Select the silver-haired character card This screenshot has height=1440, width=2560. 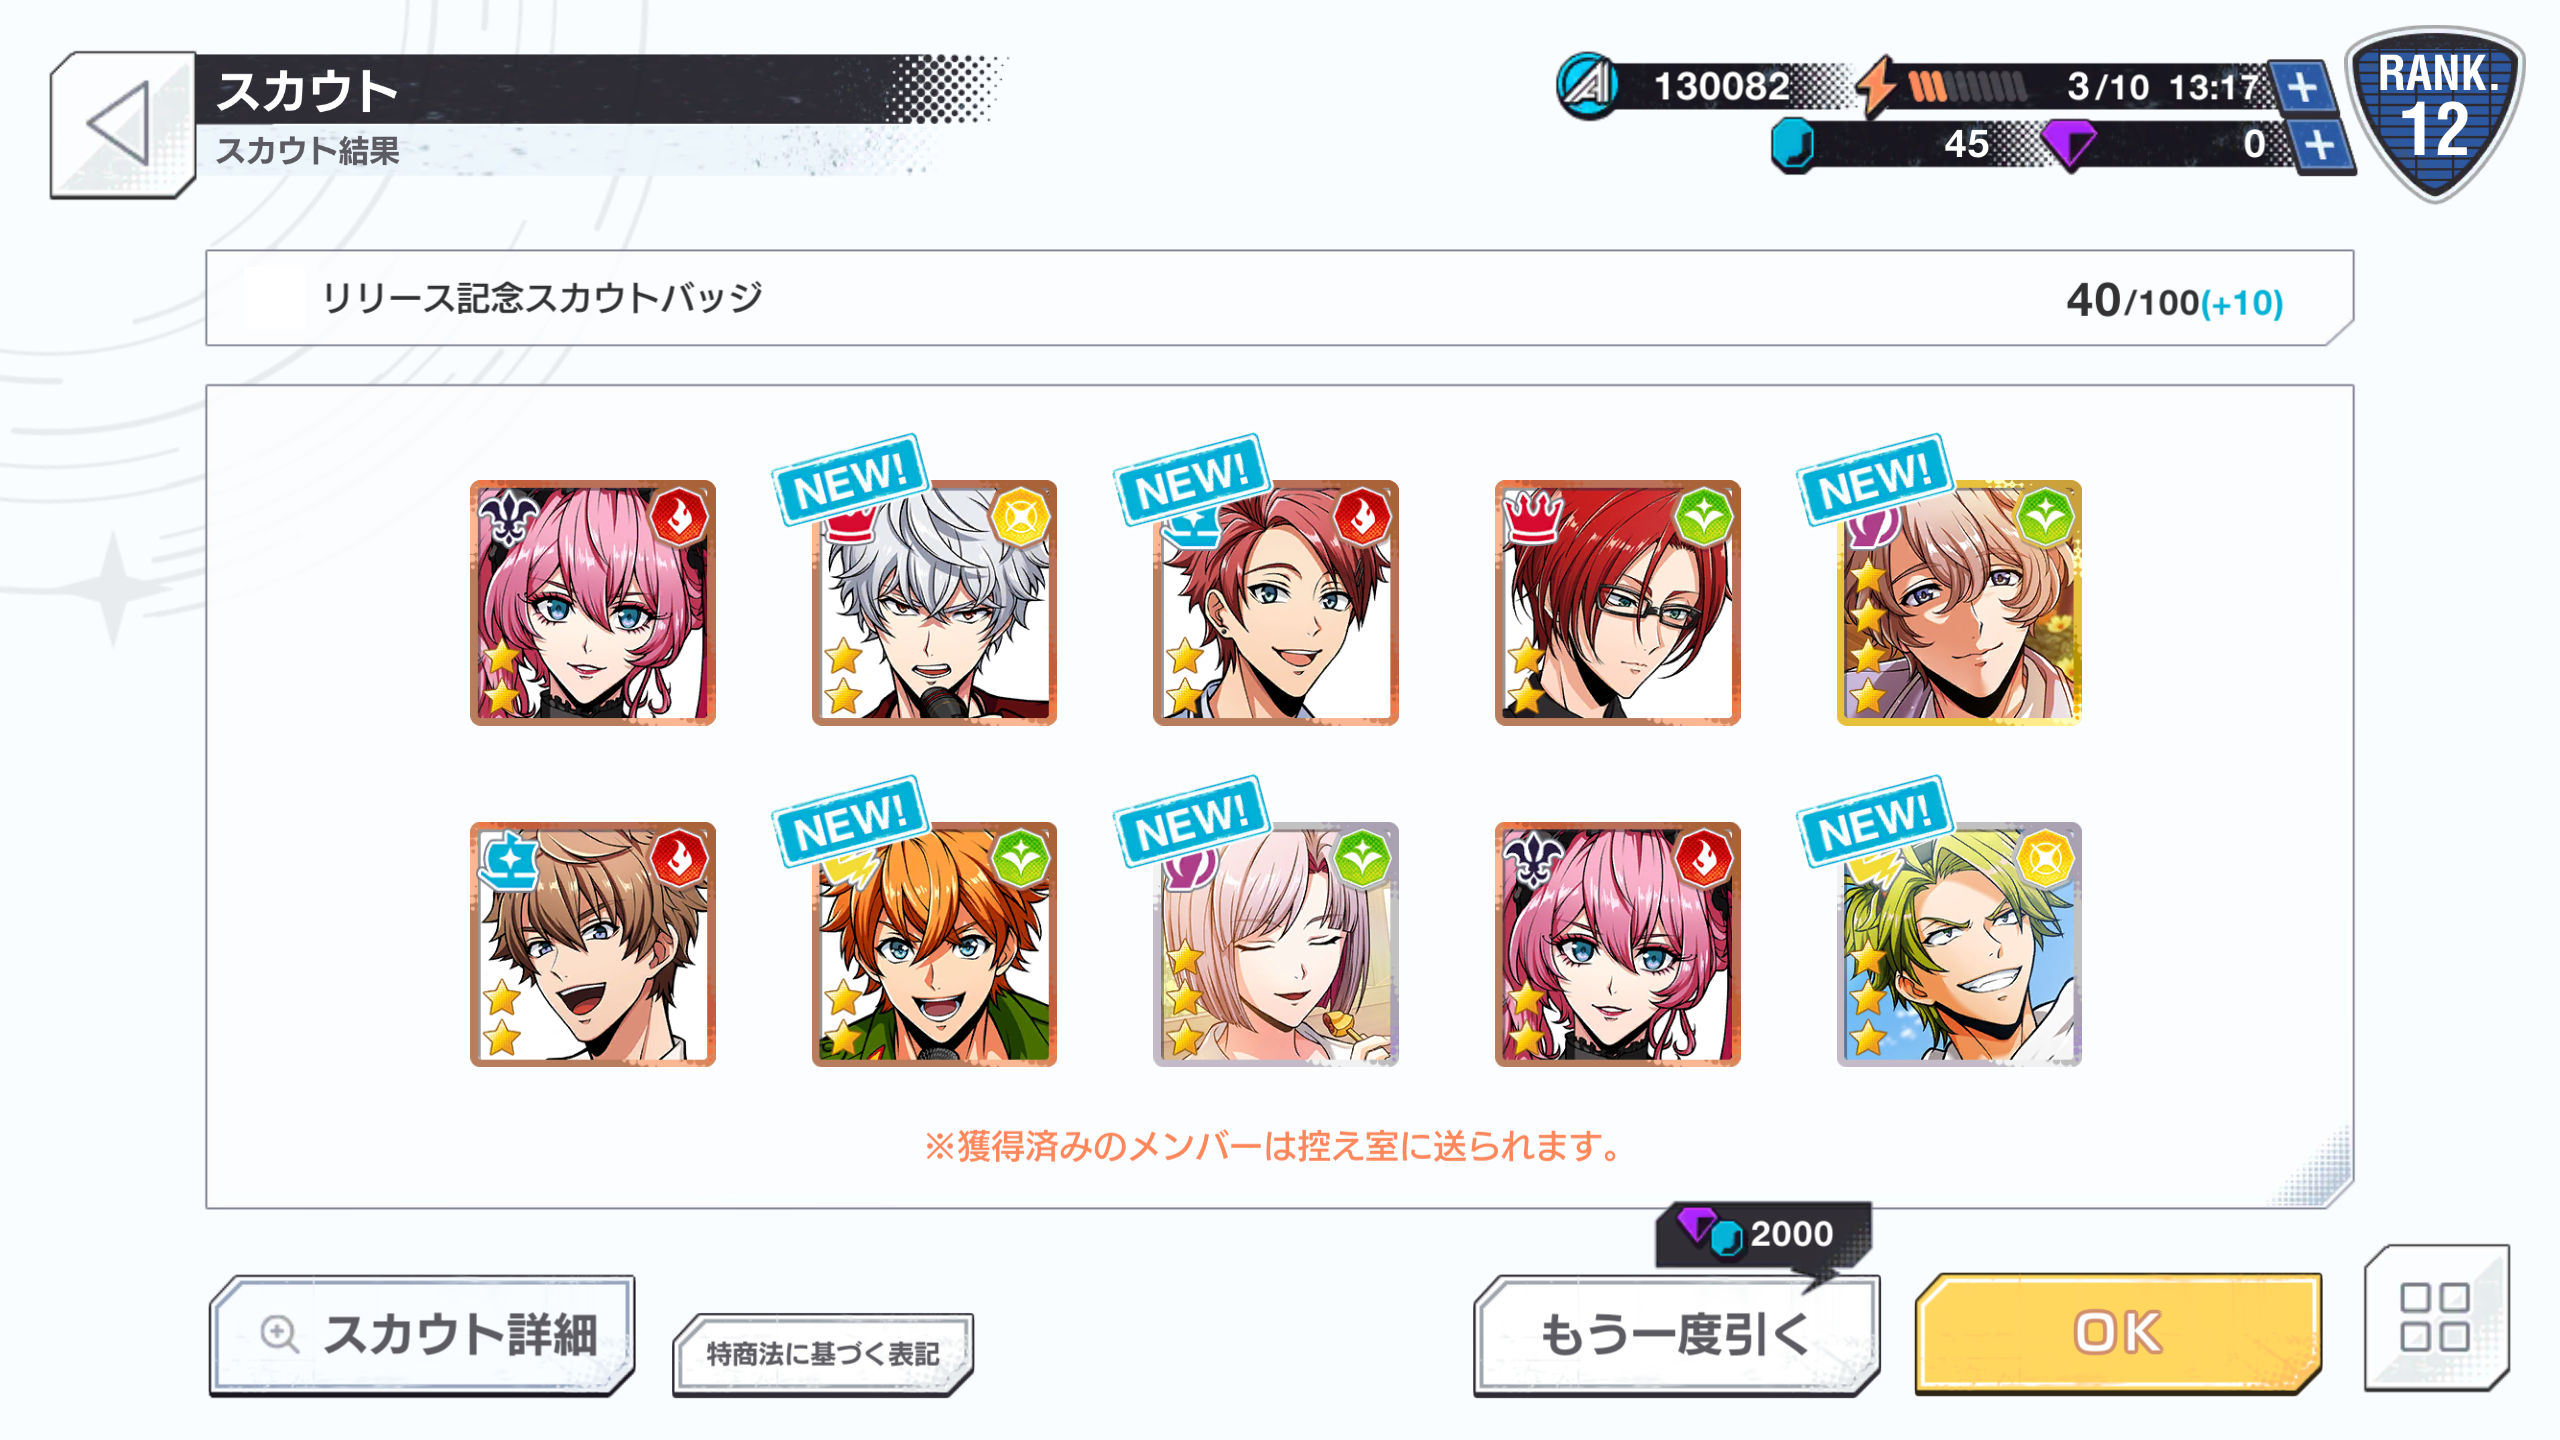click(934, 602)
